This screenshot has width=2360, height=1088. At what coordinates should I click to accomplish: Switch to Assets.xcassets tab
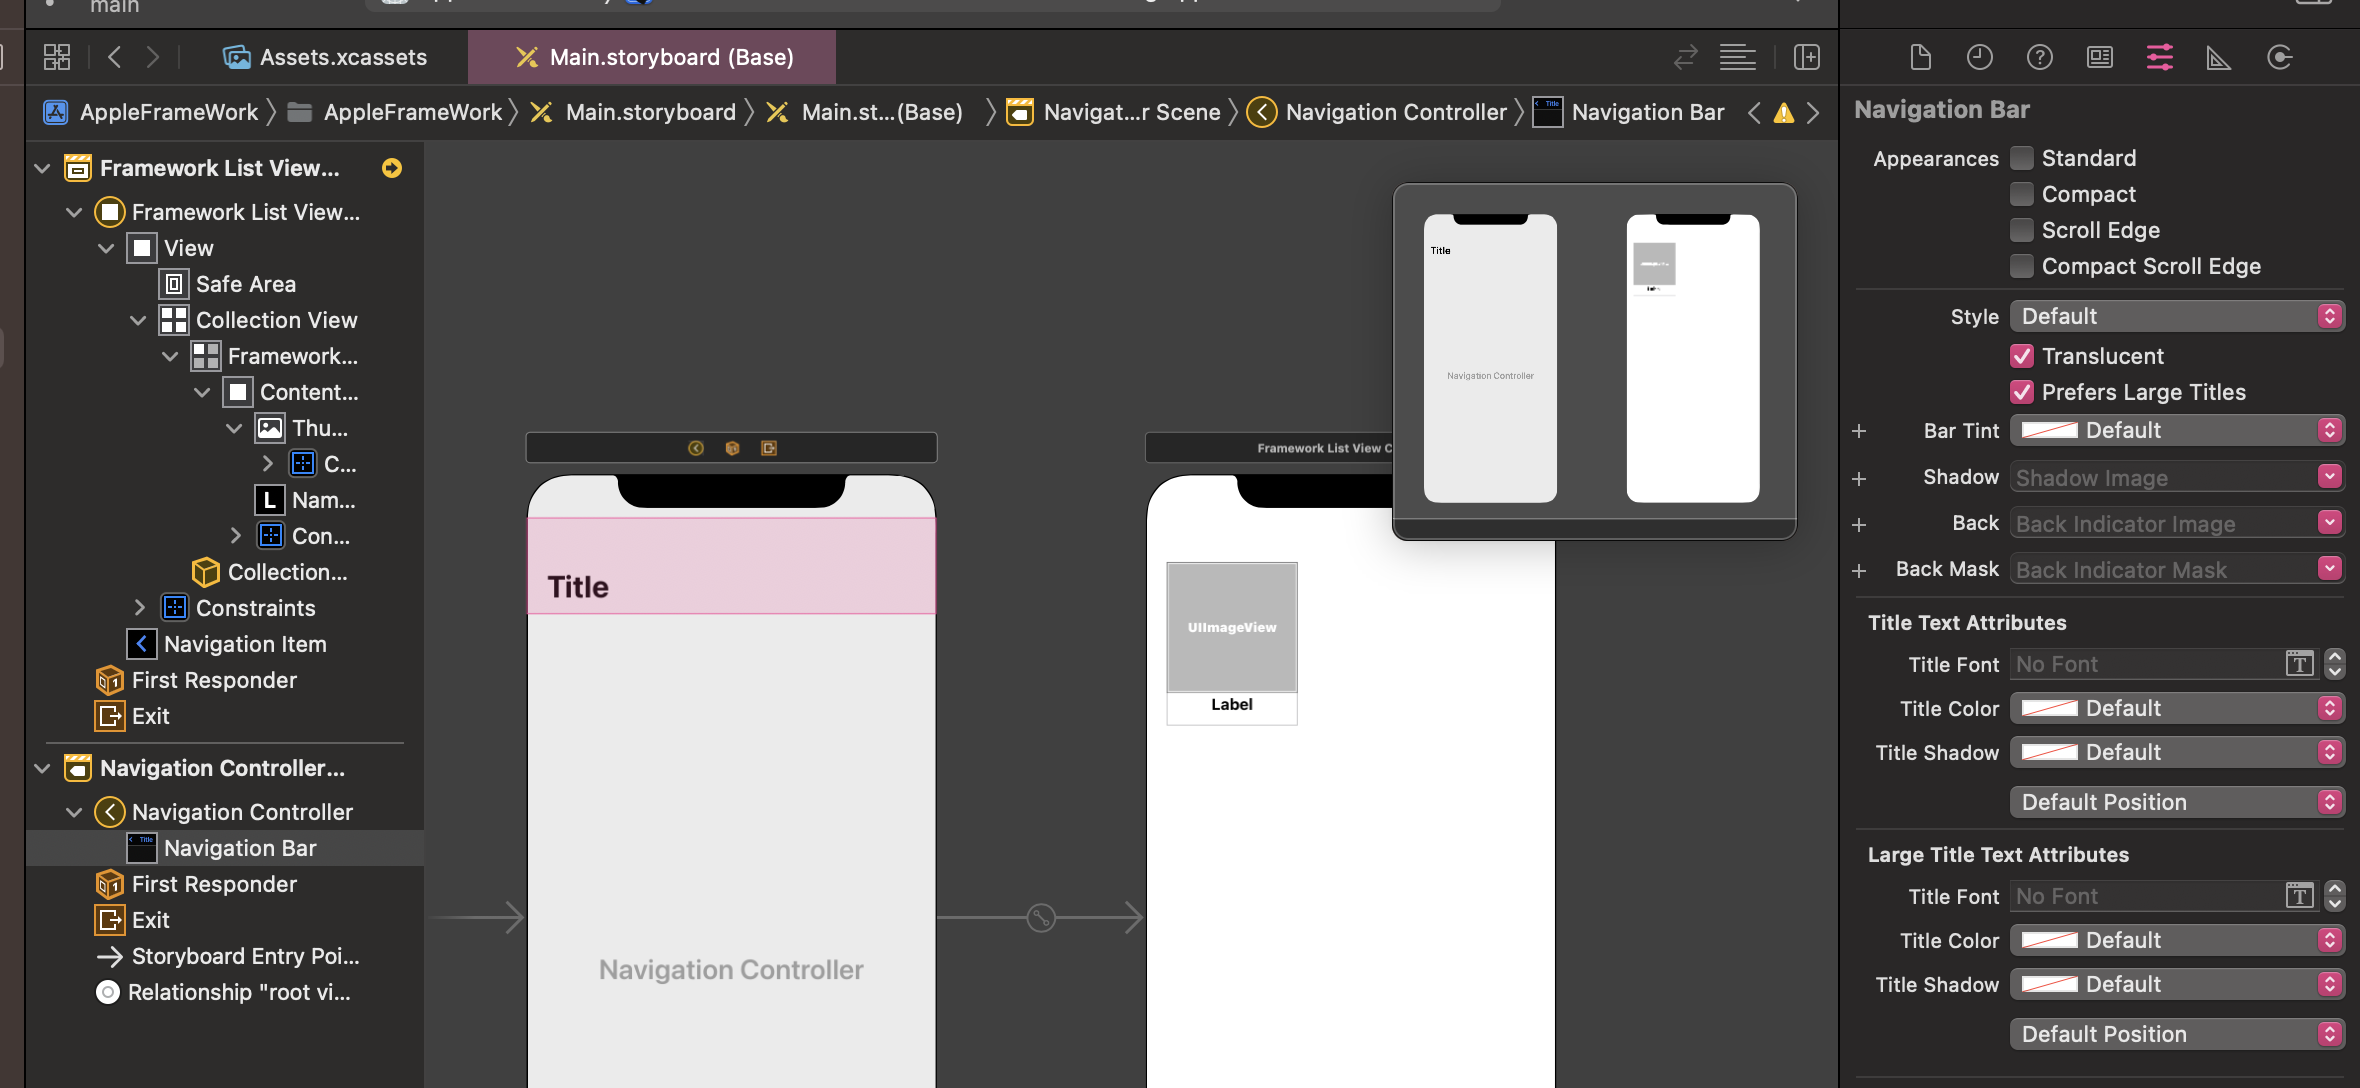point(326,57)
